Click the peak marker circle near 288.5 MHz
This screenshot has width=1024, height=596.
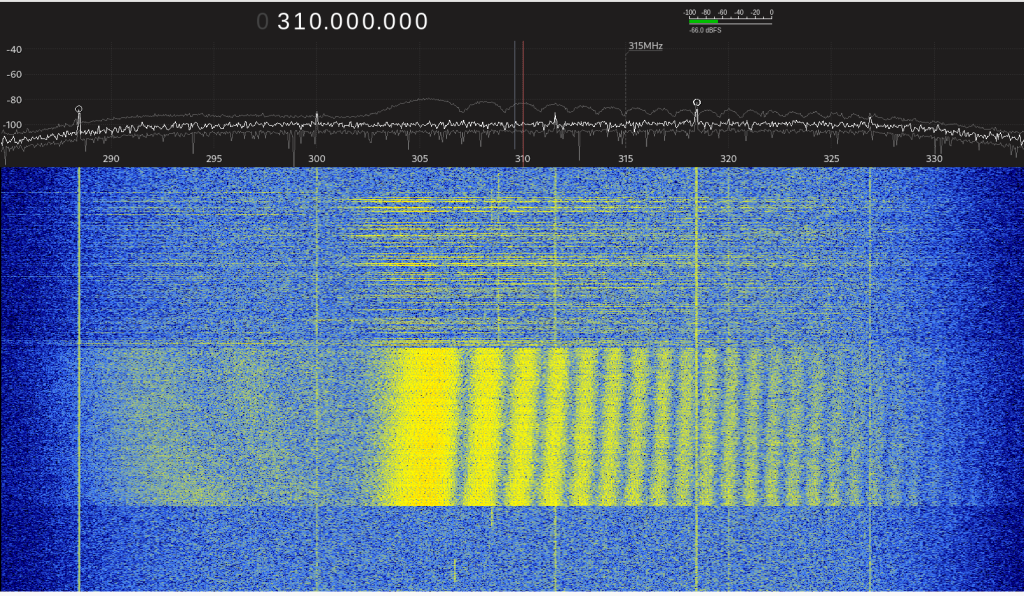click(78, 109)
